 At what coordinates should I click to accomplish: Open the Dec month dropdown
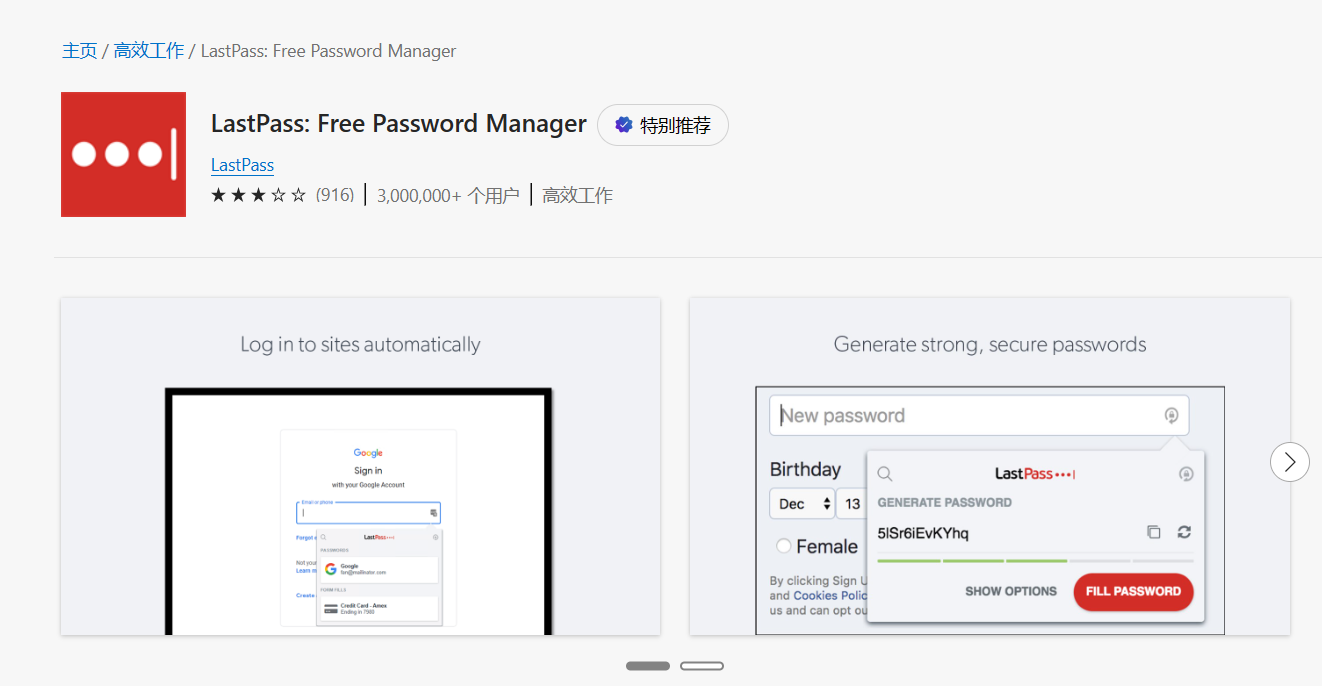coord(801,504)
